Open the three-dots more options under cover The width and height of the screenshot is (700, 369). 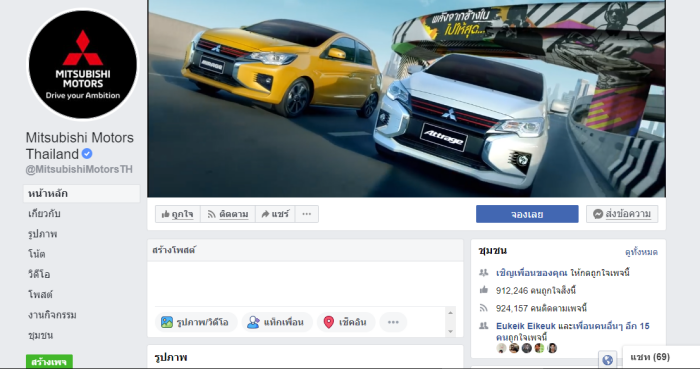[307, 214]
